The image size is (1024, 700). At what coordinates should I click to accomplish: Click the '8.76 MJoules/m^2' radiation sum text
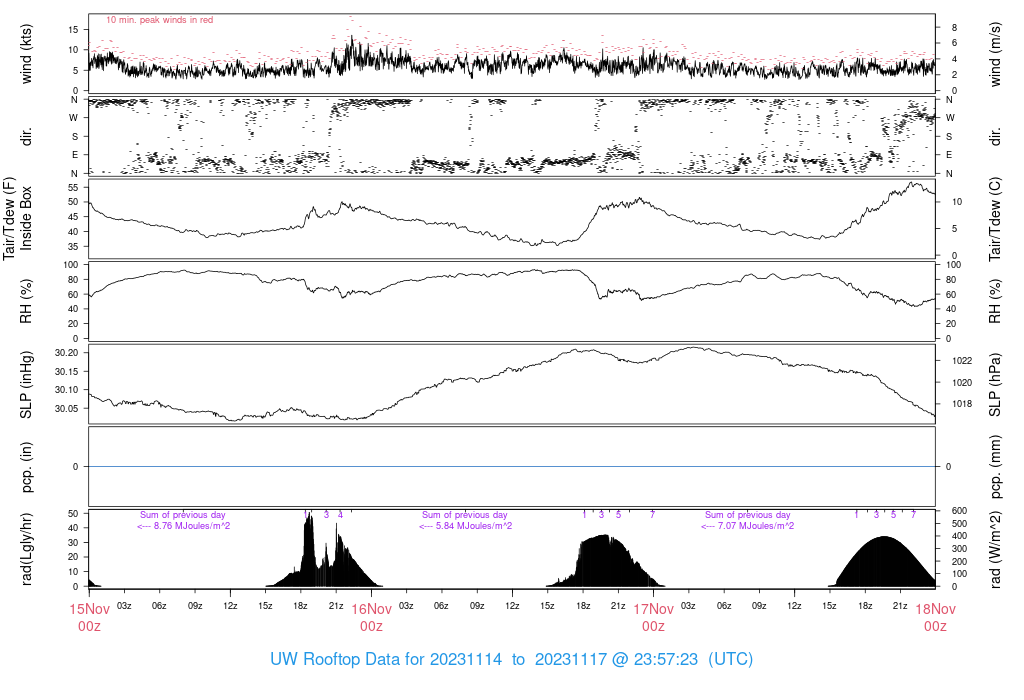(x=191, y=526)
